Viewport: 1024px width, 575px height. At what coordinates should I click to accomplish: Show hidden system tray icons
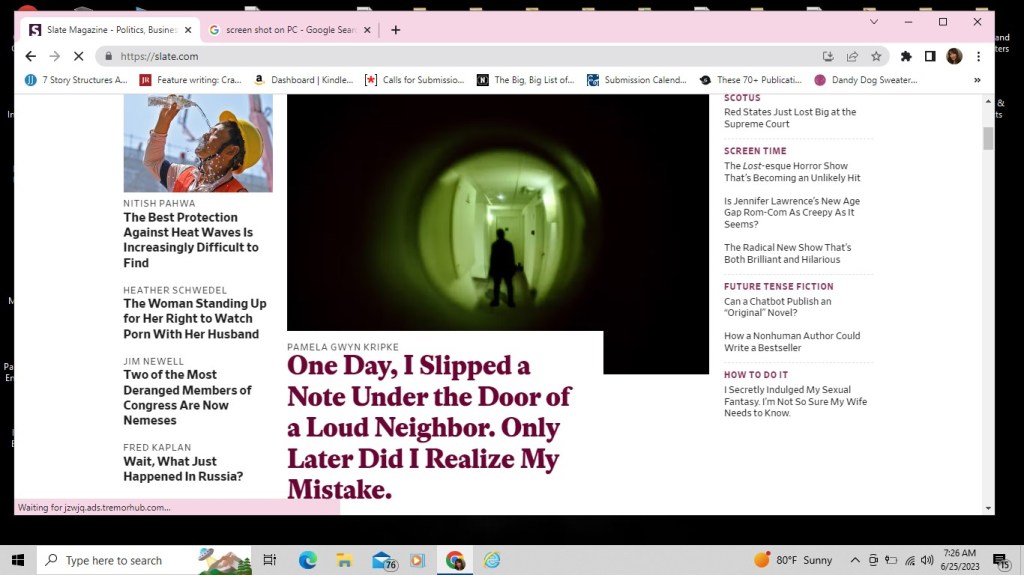(x=855, y=560)
